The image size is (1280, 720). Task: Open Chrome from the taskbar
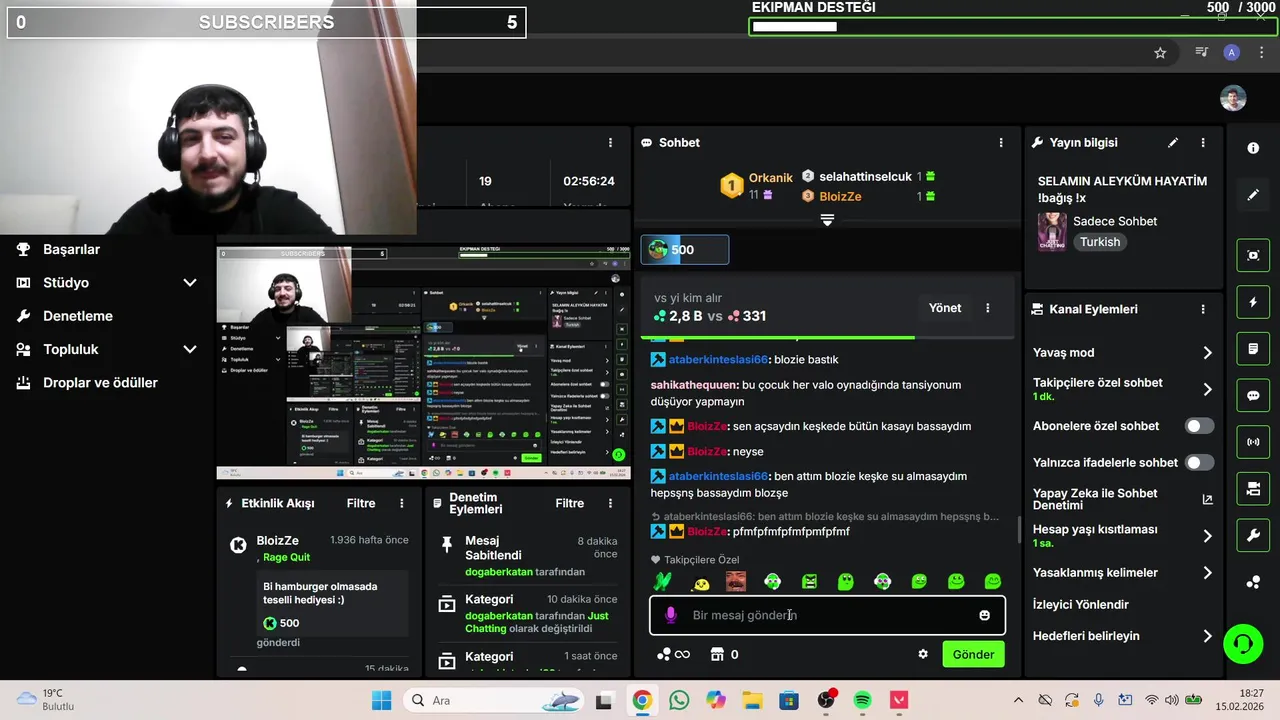point(642,700)
